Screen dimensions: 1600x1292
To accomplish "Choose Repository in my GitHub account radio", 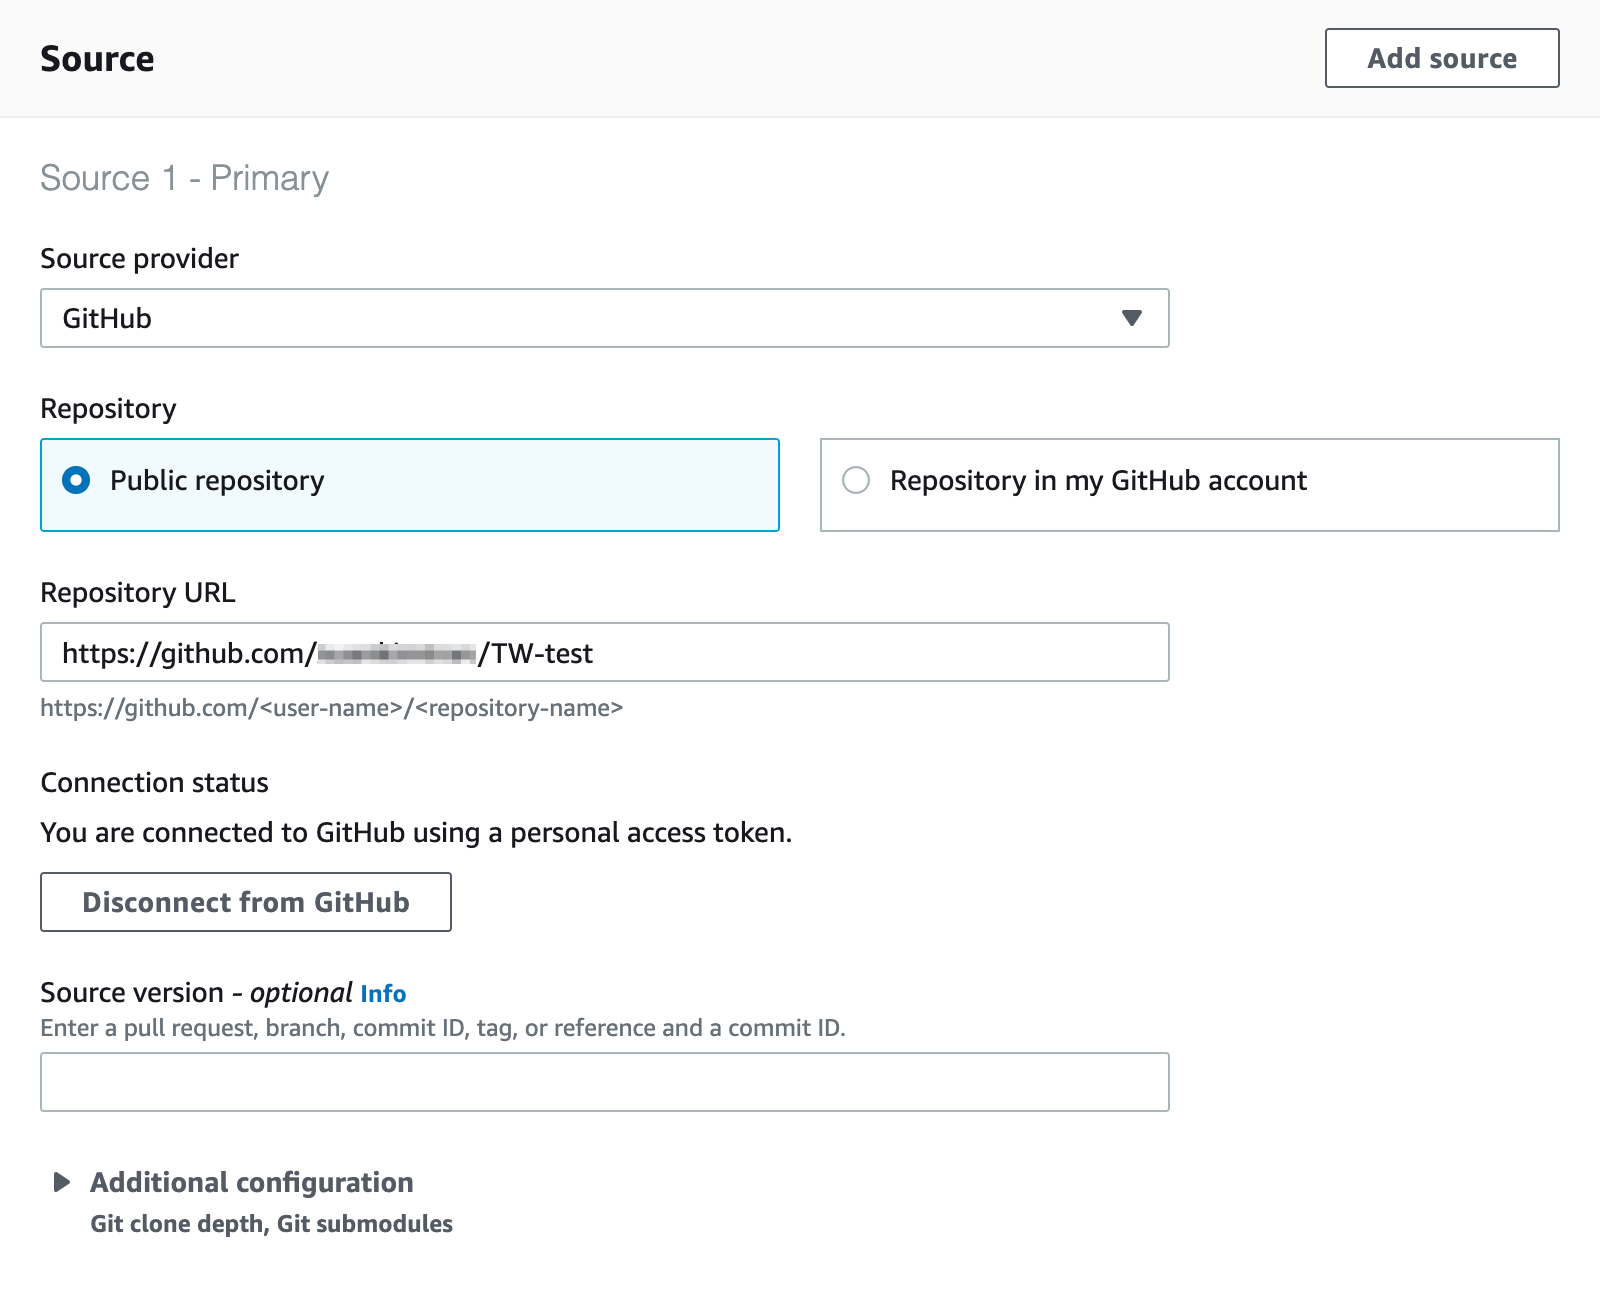I will click(856, 481).
